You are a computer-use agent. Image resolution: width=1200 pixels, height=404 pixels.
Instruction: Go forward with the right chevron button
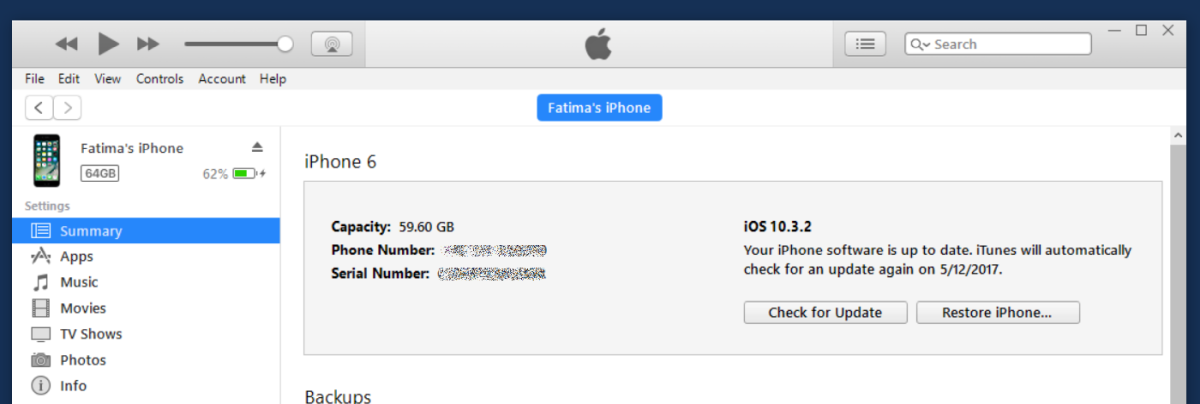(x=67, y=108)
